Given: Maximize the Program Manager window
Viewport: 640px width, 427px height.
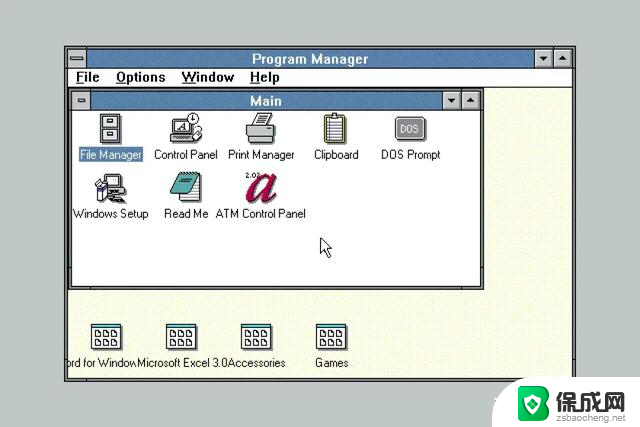Looking at the screenshot, I should 562,58.
